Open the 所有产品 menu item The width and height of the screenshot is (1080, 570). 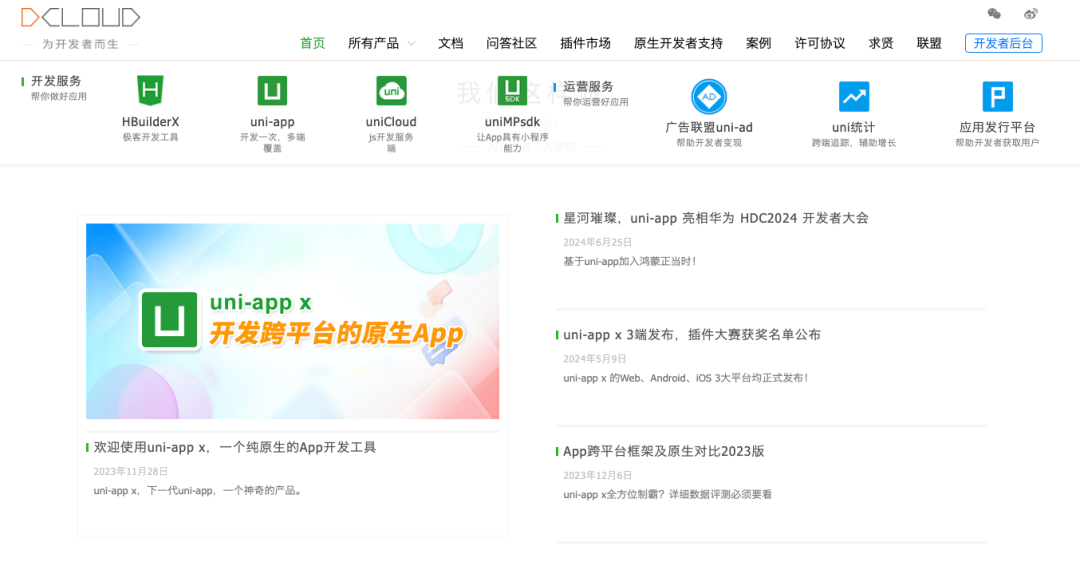point(373,43)
